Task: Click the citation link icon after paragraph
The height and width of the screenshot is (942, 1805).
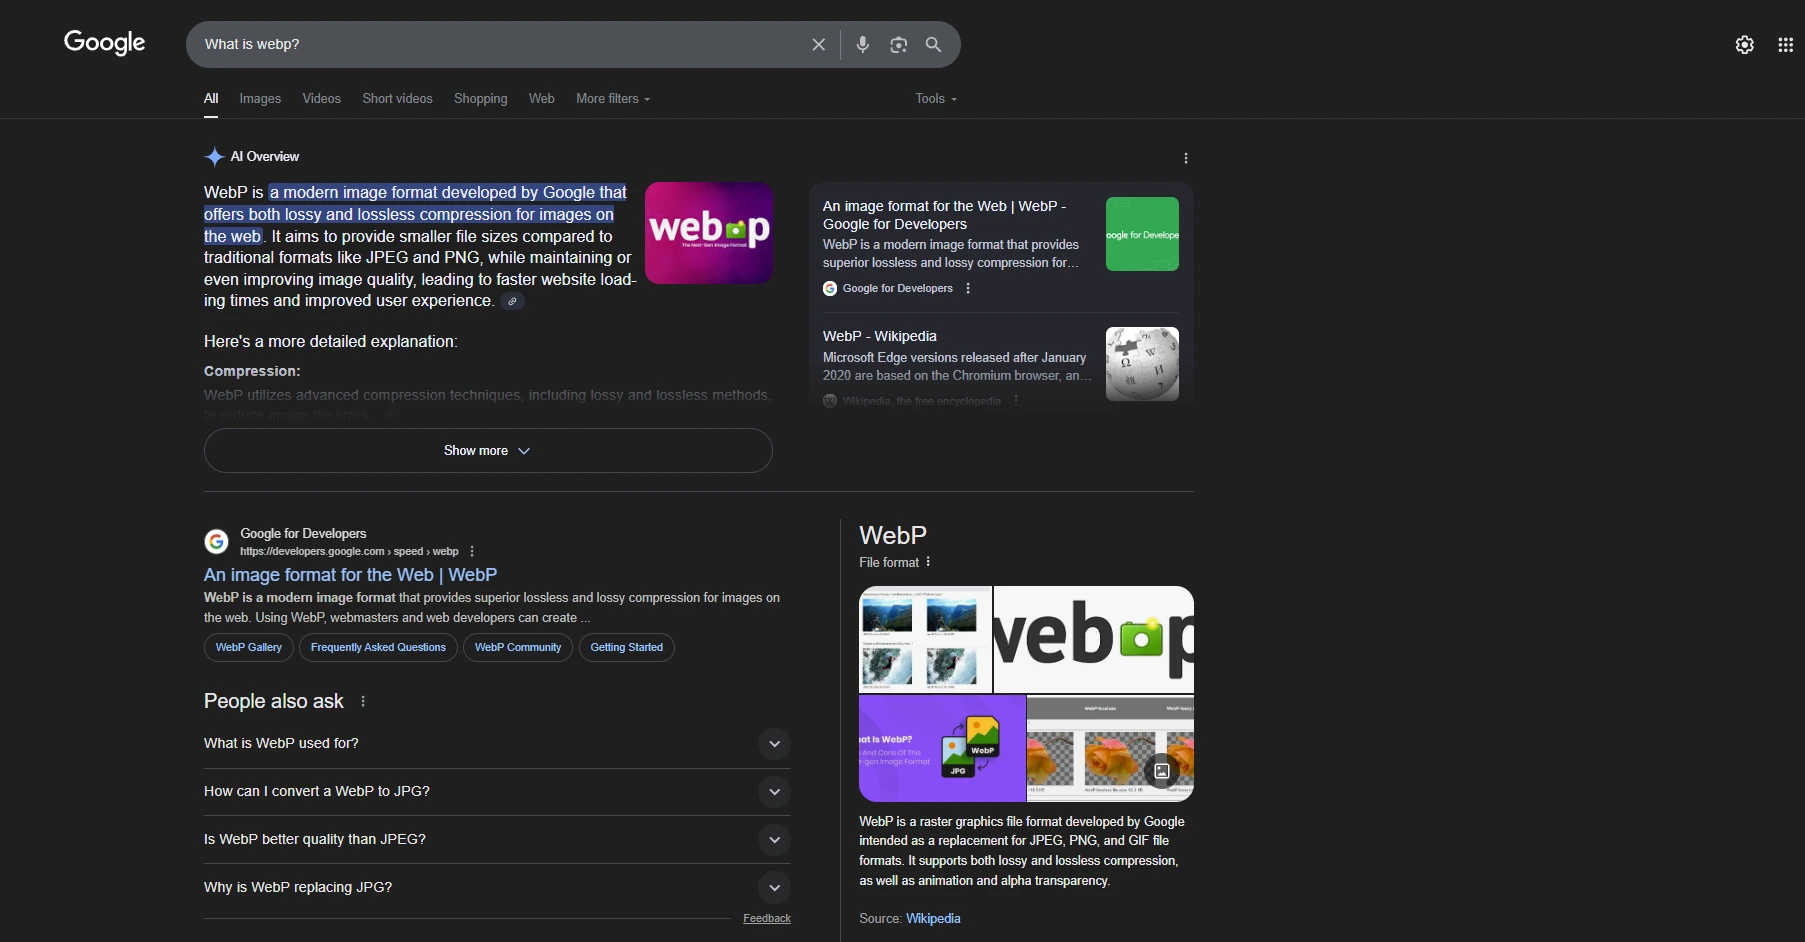Action: pyautogui.click(x=512, y=301)
